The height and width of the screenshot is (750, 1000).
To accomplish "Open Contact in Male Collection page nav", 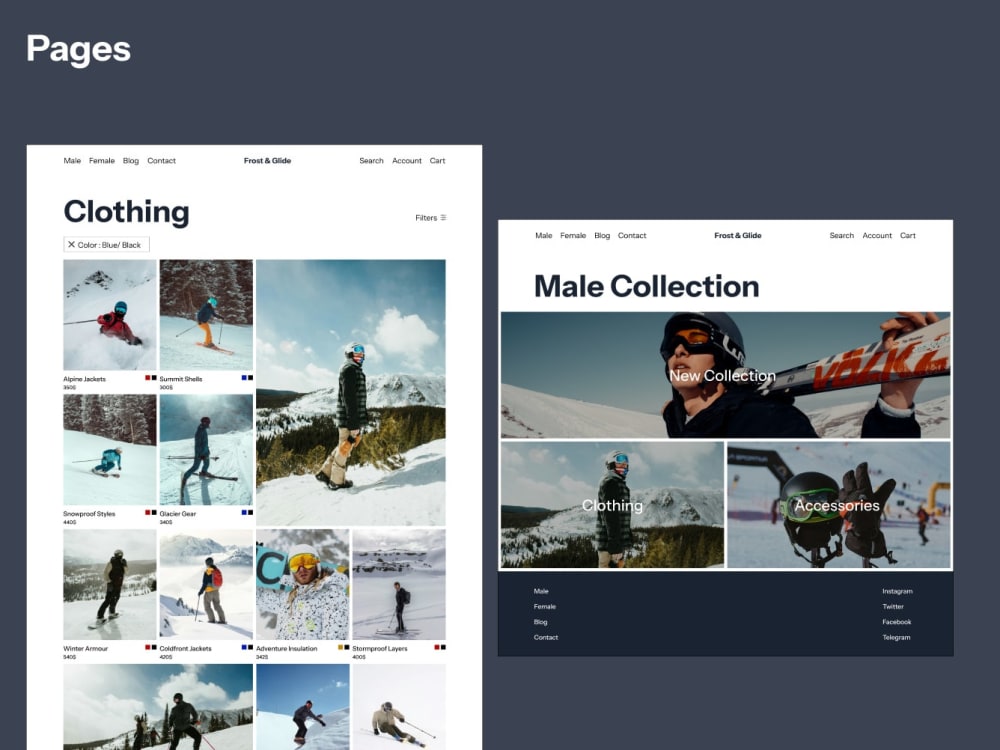I will (x=632, y=235).
